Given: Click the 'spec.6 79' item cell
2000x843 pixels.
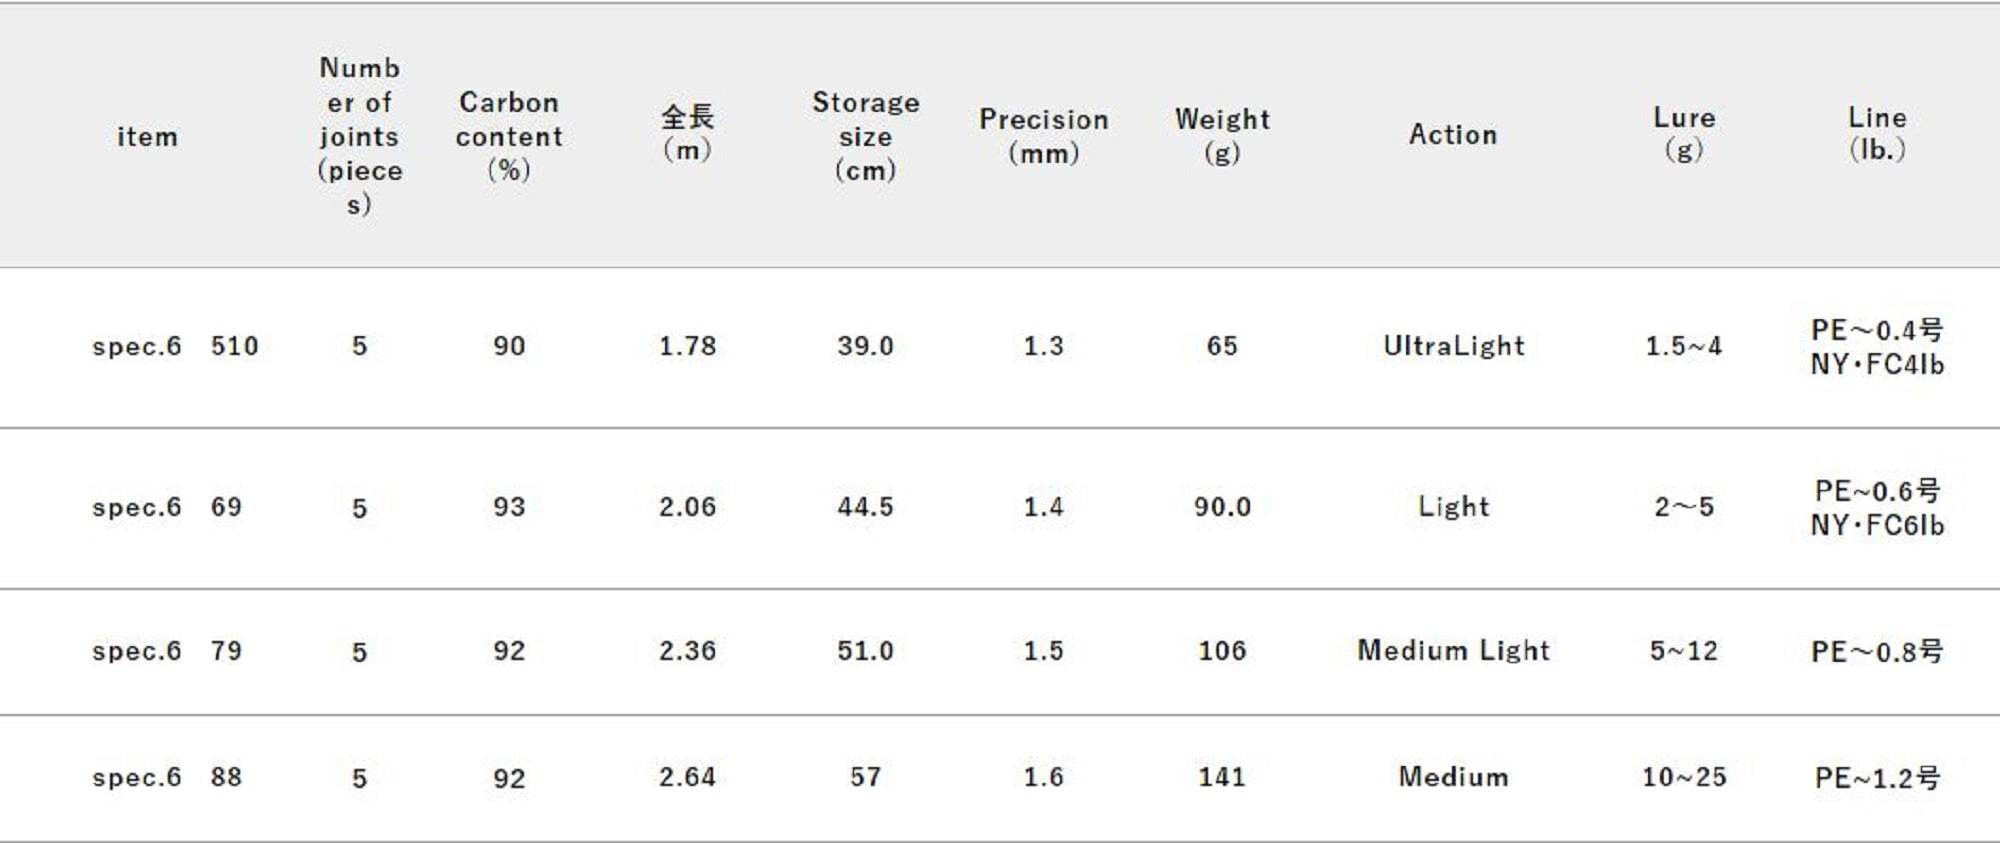Looking at the screenshot, I should point(167,651).
